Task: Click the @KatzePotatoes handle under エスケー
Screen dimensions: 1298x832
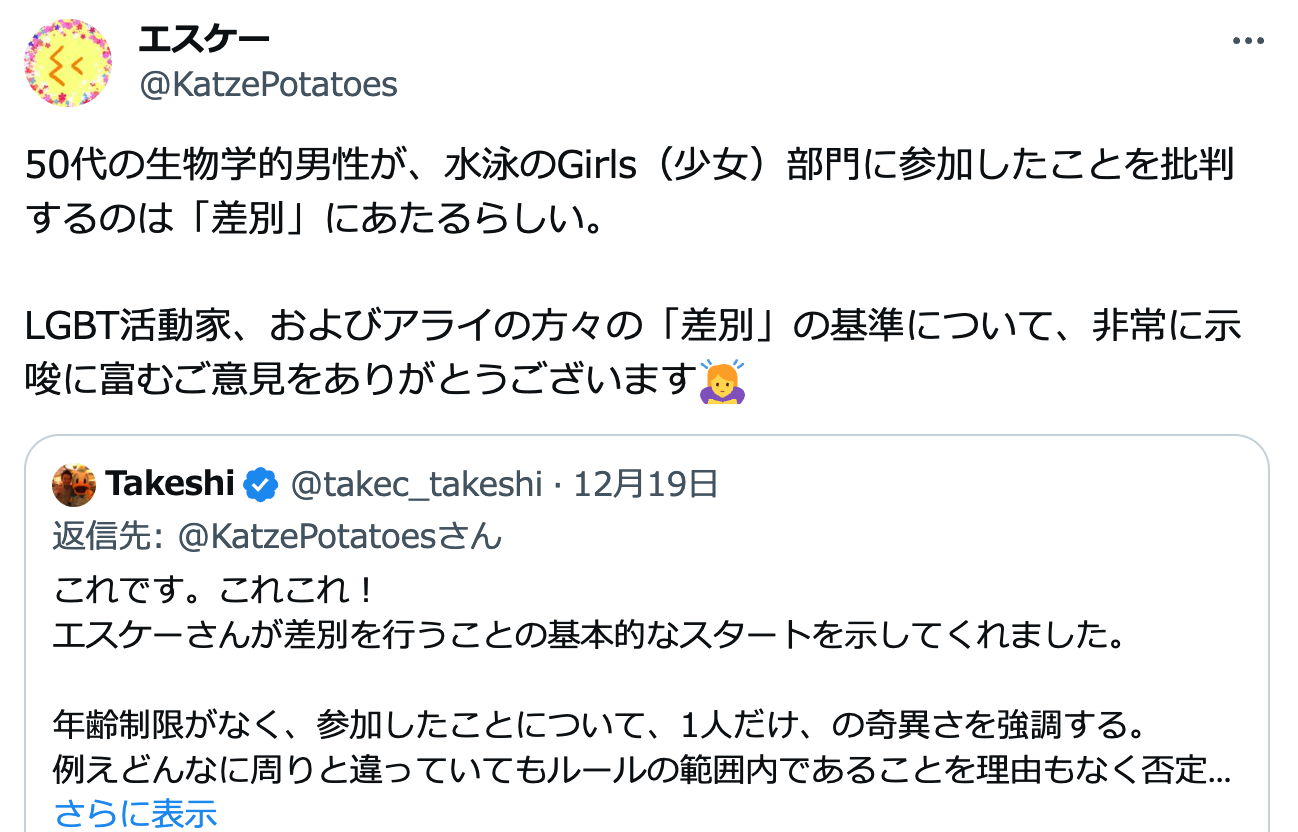Action: point(268,85)
